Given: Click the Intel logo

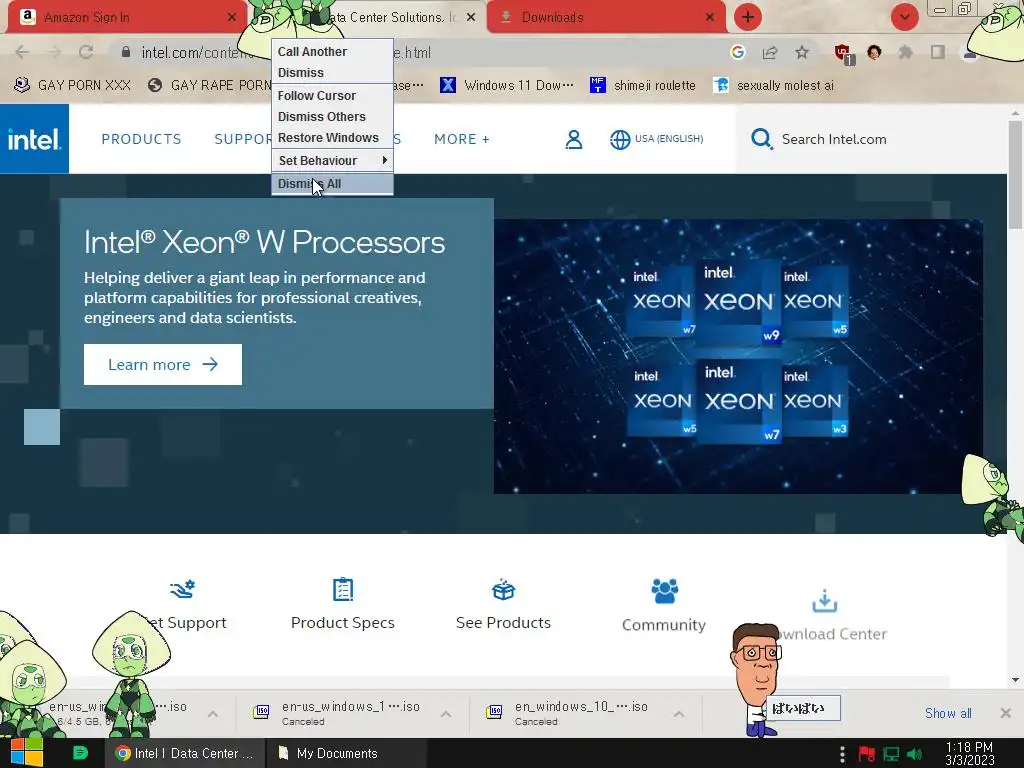Looking at the screenshot, I should pyautogui.click(x=34, y=139).
